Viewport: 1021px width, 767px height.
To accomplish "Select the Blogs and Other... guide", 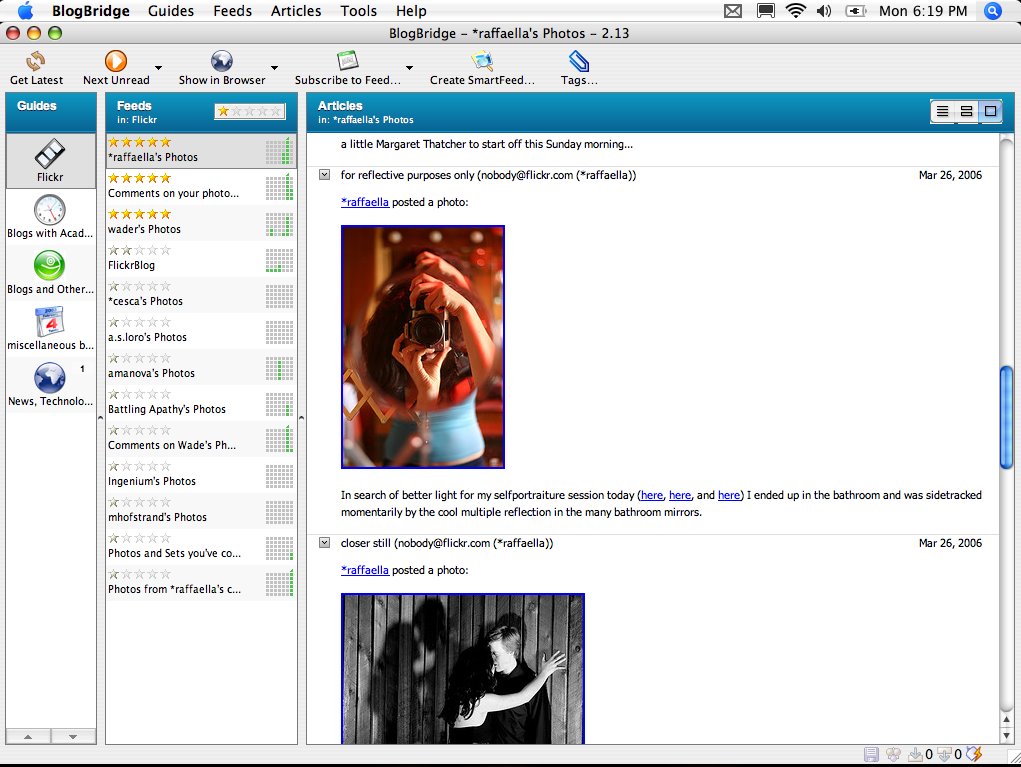I will [x=50, y=273].
